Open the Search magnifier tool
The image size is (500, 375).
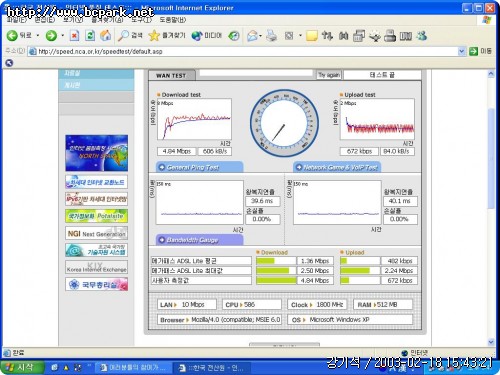(x=123, y=35)
